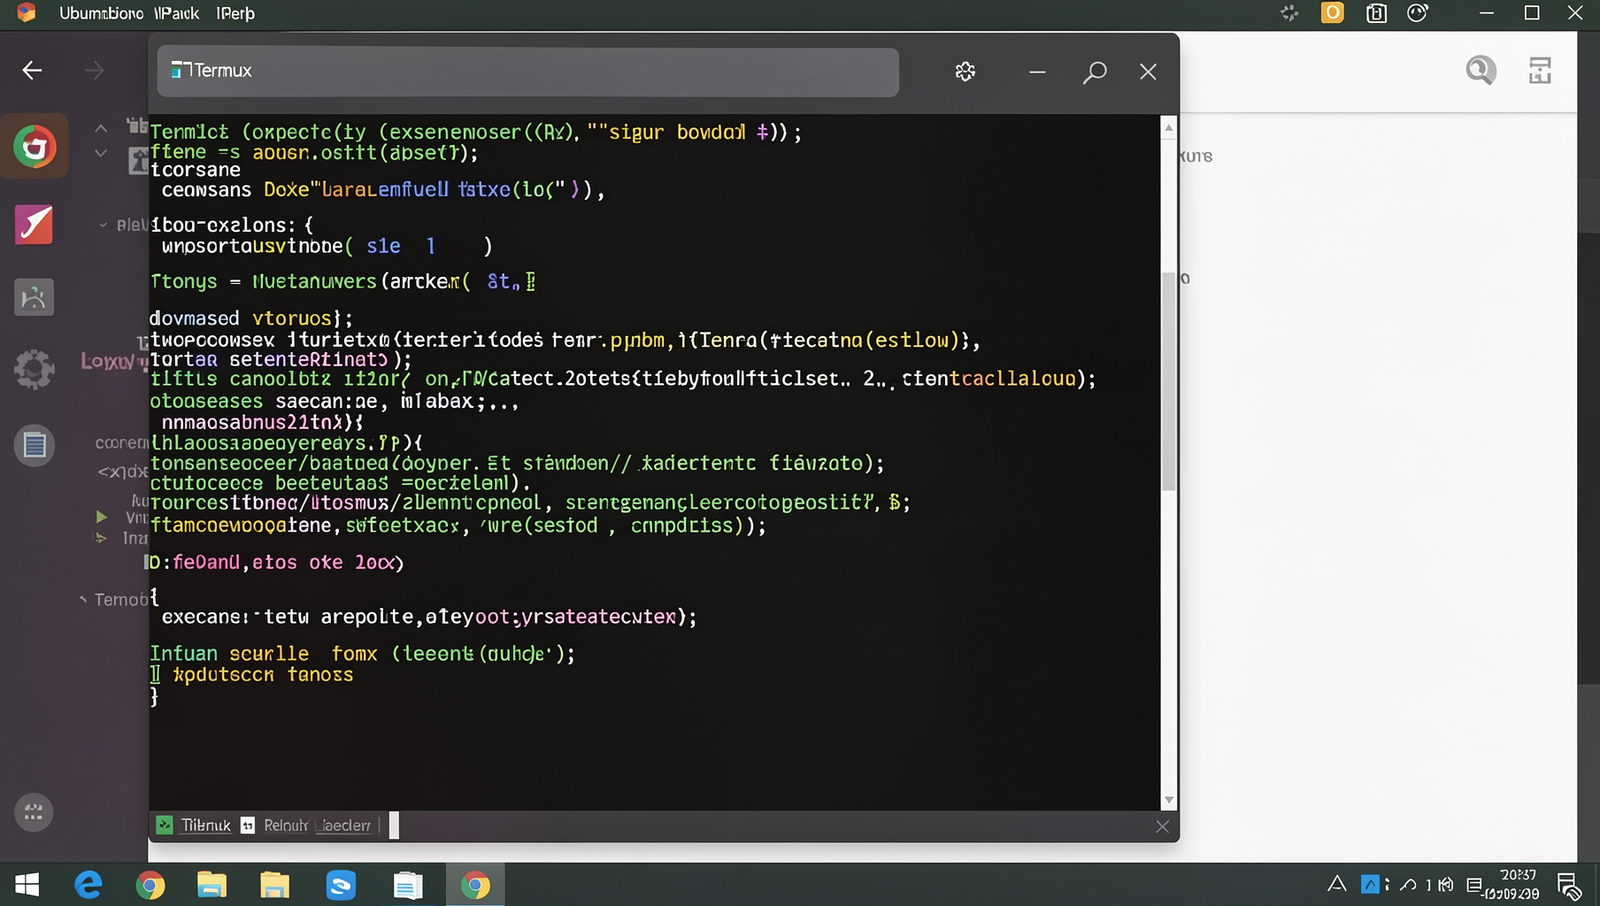Viewport: 1600px width, 906px height.
Task: Click the volume icon in system tray
Action: 1445,884
